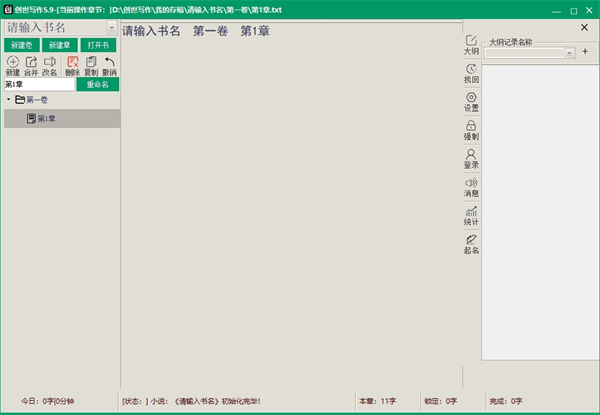Click the green 重命名 button
Viewport: 600px width, 415px height.
pyautogui.click(x=97, y=84)
